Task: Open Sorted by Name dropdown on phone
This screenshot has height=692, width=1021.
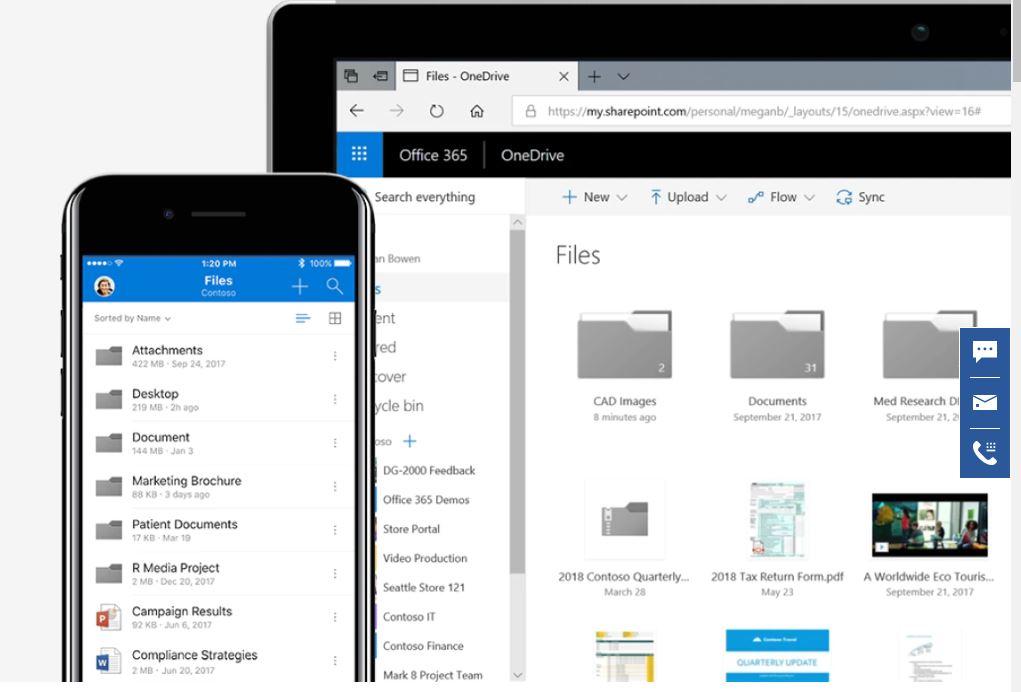Action: click(x=132, y=318)
